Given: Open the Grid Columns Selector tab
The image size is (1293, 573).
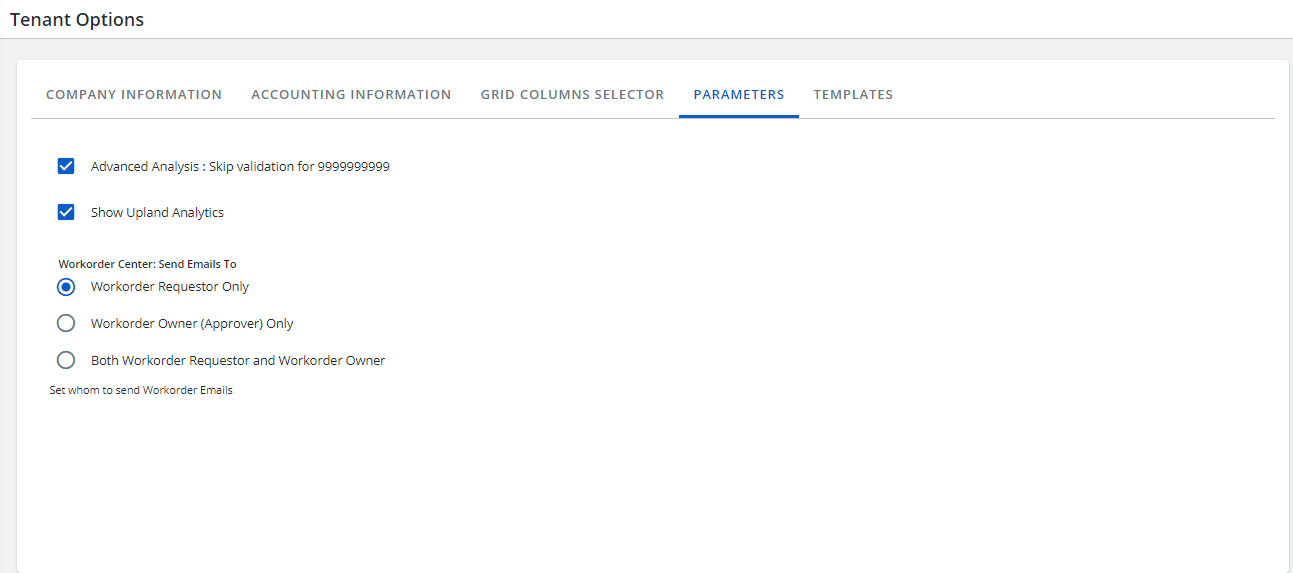Looking at the screenshot, I should tap(572, 95).
